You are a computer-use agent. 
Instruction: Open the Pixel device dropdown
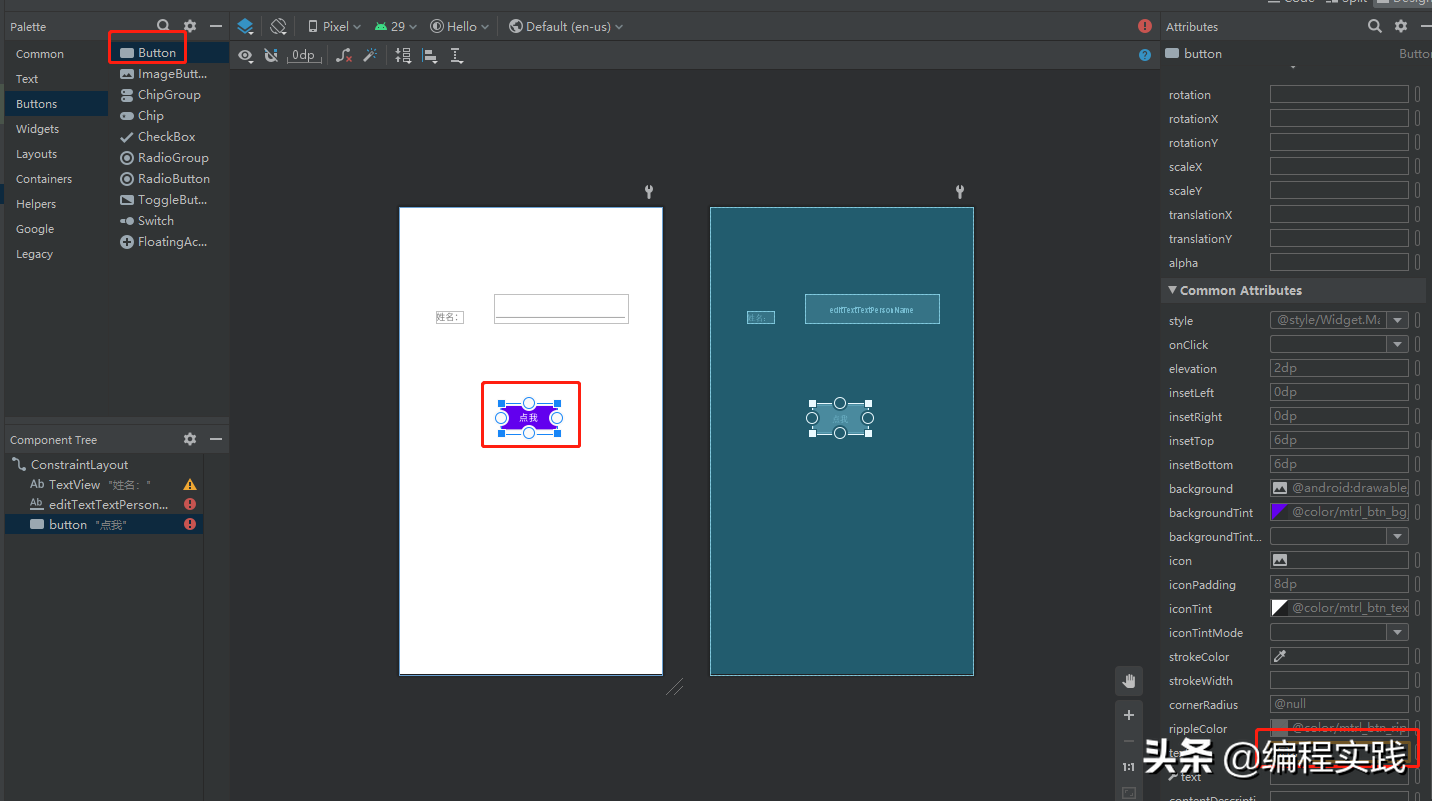click(x=334, y=27)
